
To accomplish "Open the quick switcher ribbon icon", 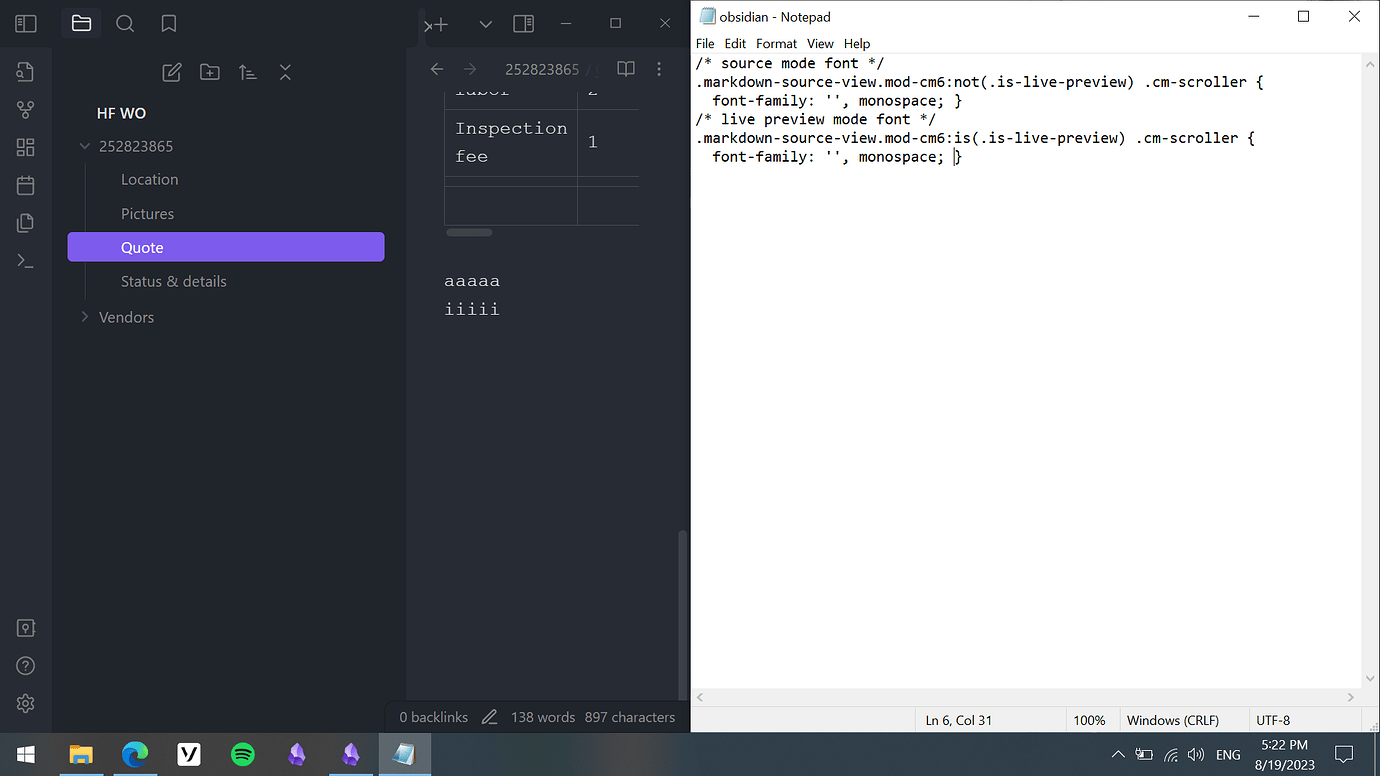I will (x=26, y=71).
